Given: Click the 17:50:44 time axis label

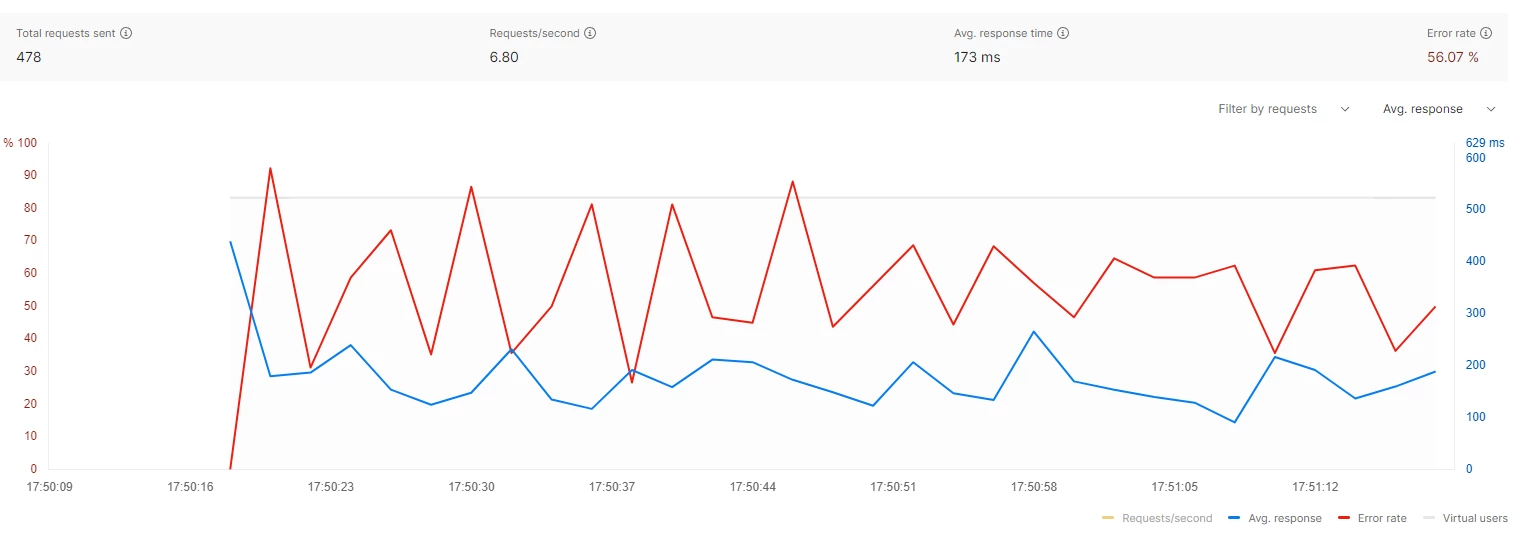Looking at the screenshot, I should click(x=753, y=487).
